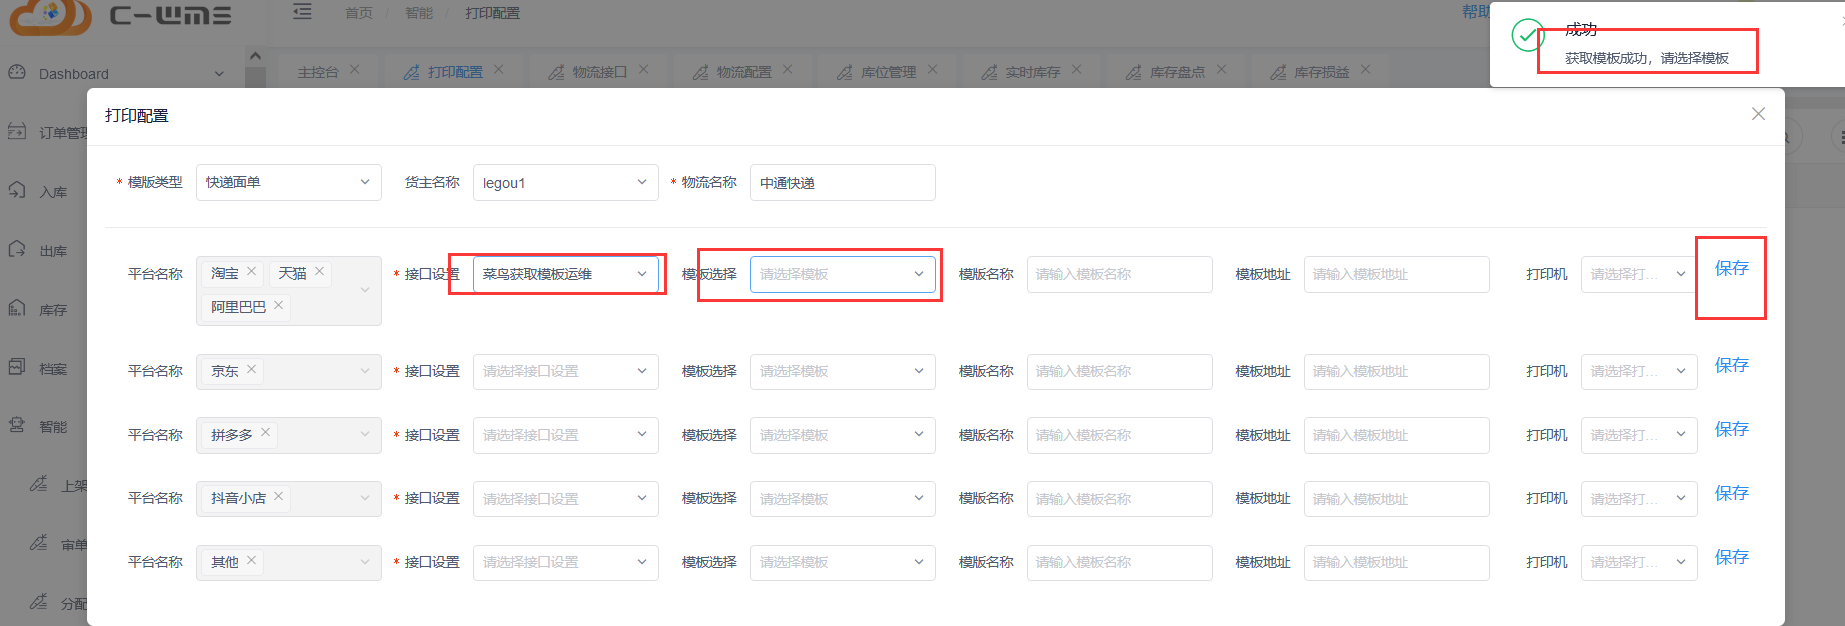Close the 库位管理 tab
The width and height of the screenshot is (1845, 626).
933,70
